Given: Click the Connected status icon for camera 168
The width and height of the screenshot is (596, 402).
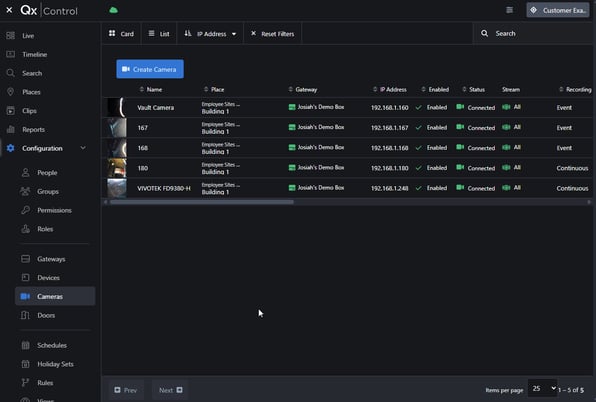Looking at the screenshot, I should coord(460,147).
